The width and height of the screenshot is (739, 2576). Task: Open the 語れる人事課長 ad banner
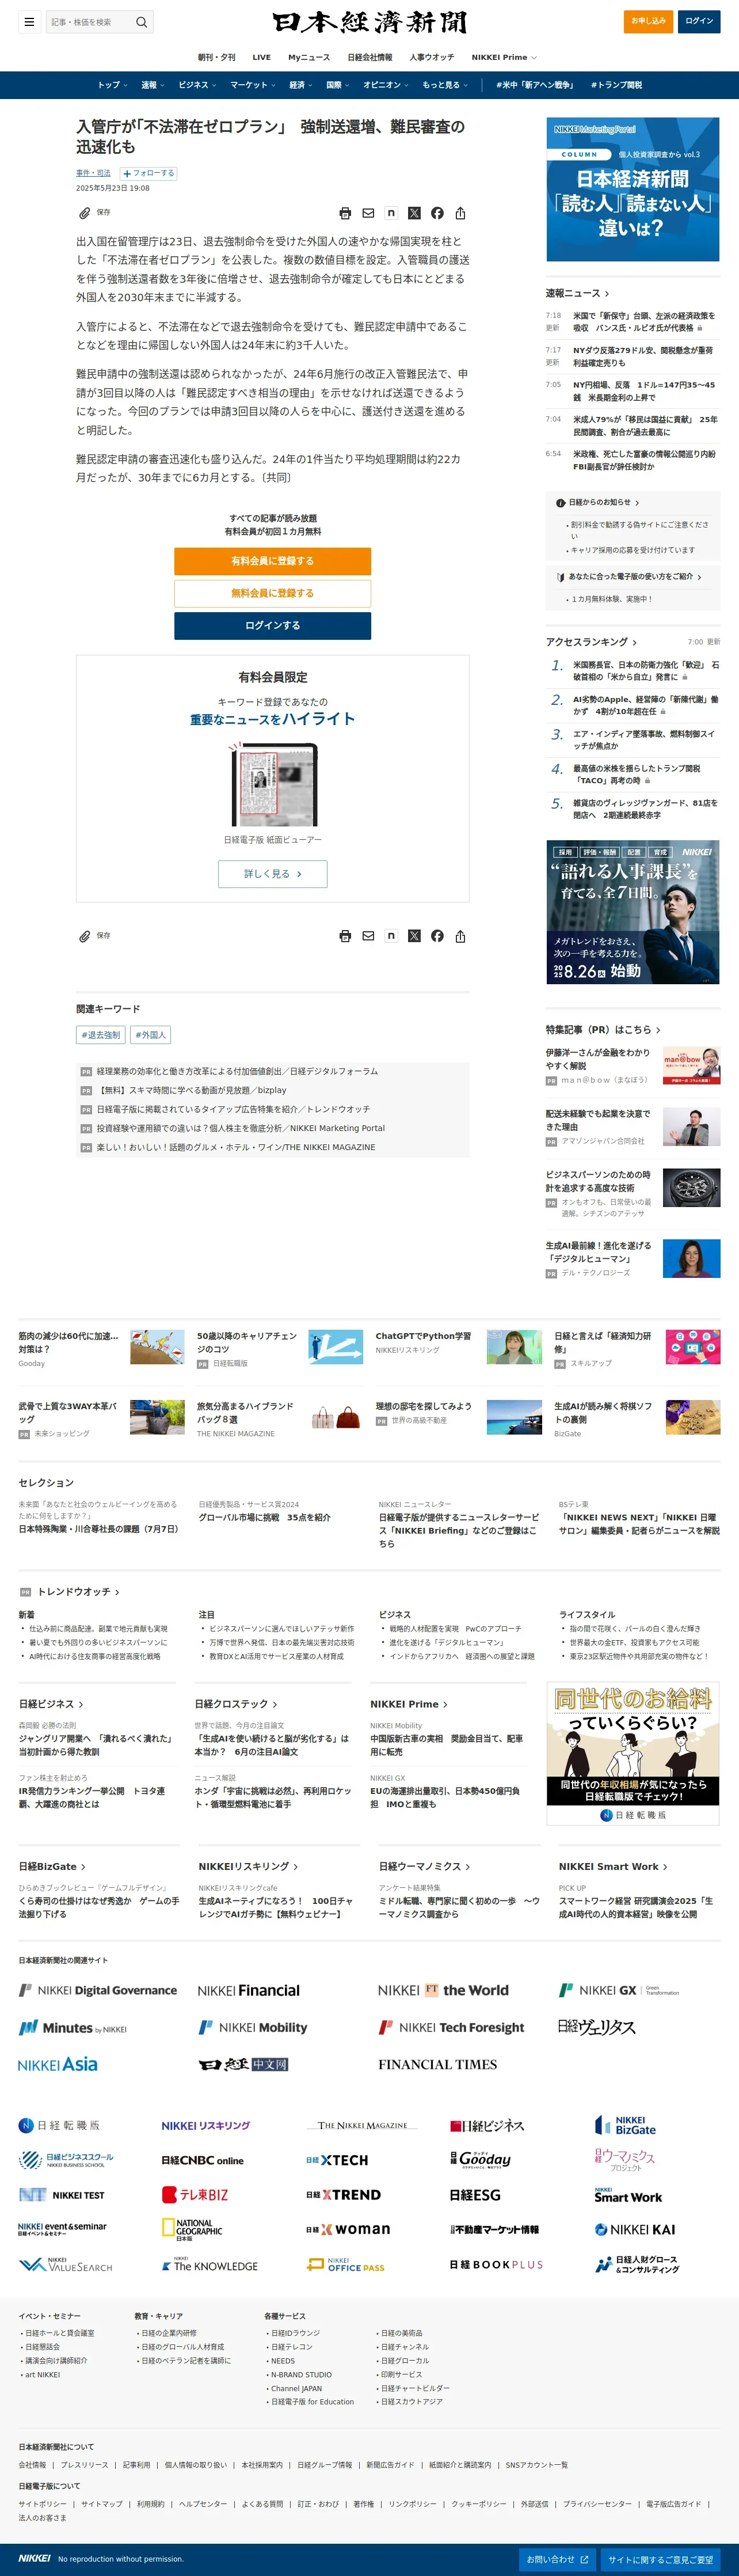(x=633, y=912)
